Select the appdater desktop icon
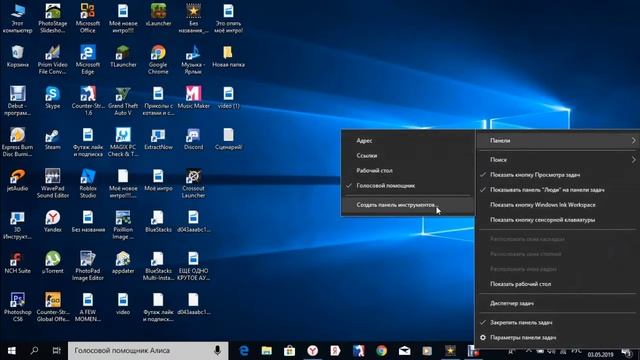 [123, 262]
